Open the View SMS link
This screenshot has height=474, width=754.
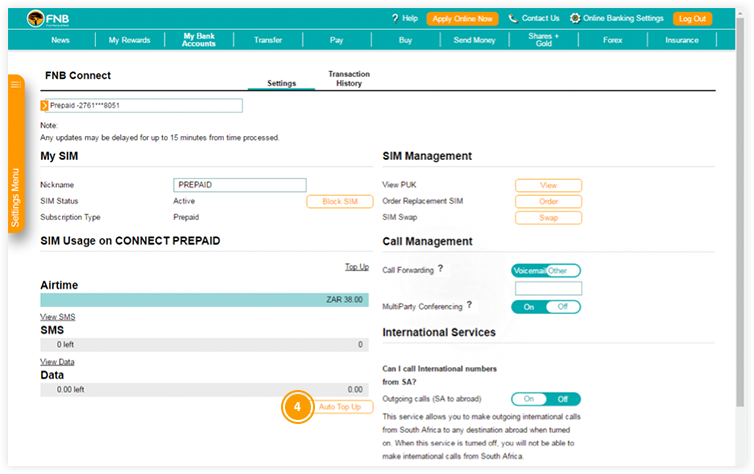click(57, 317)
